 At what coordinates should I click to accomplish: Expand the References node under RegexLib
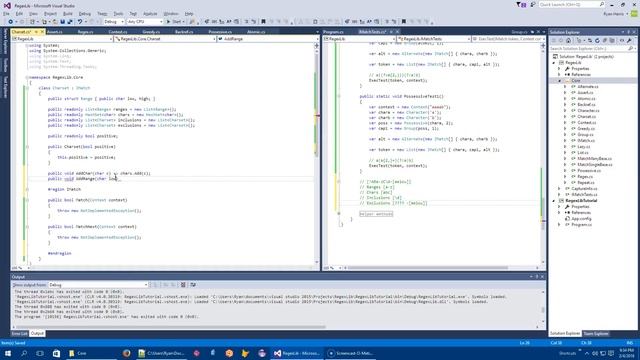[x=560, y=75]
